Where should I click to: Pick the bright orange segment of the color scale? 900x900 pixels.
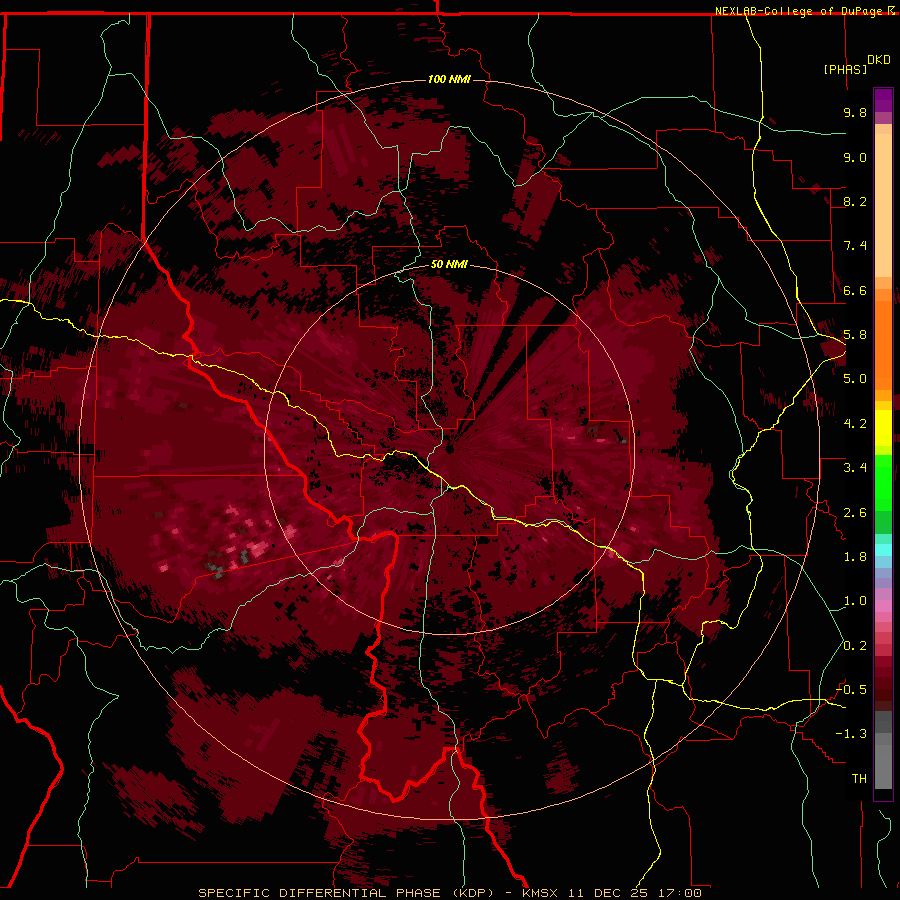tap(883, 344)
